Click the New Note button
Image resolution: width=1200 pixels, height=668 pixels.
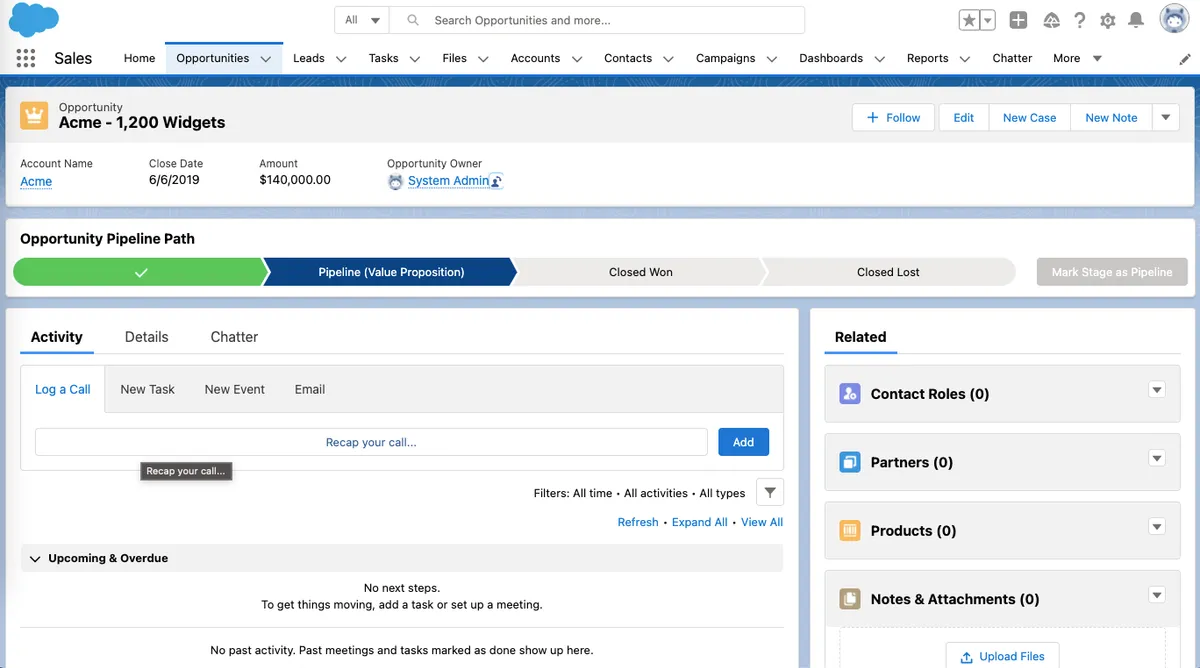[x=1111, y=117]
